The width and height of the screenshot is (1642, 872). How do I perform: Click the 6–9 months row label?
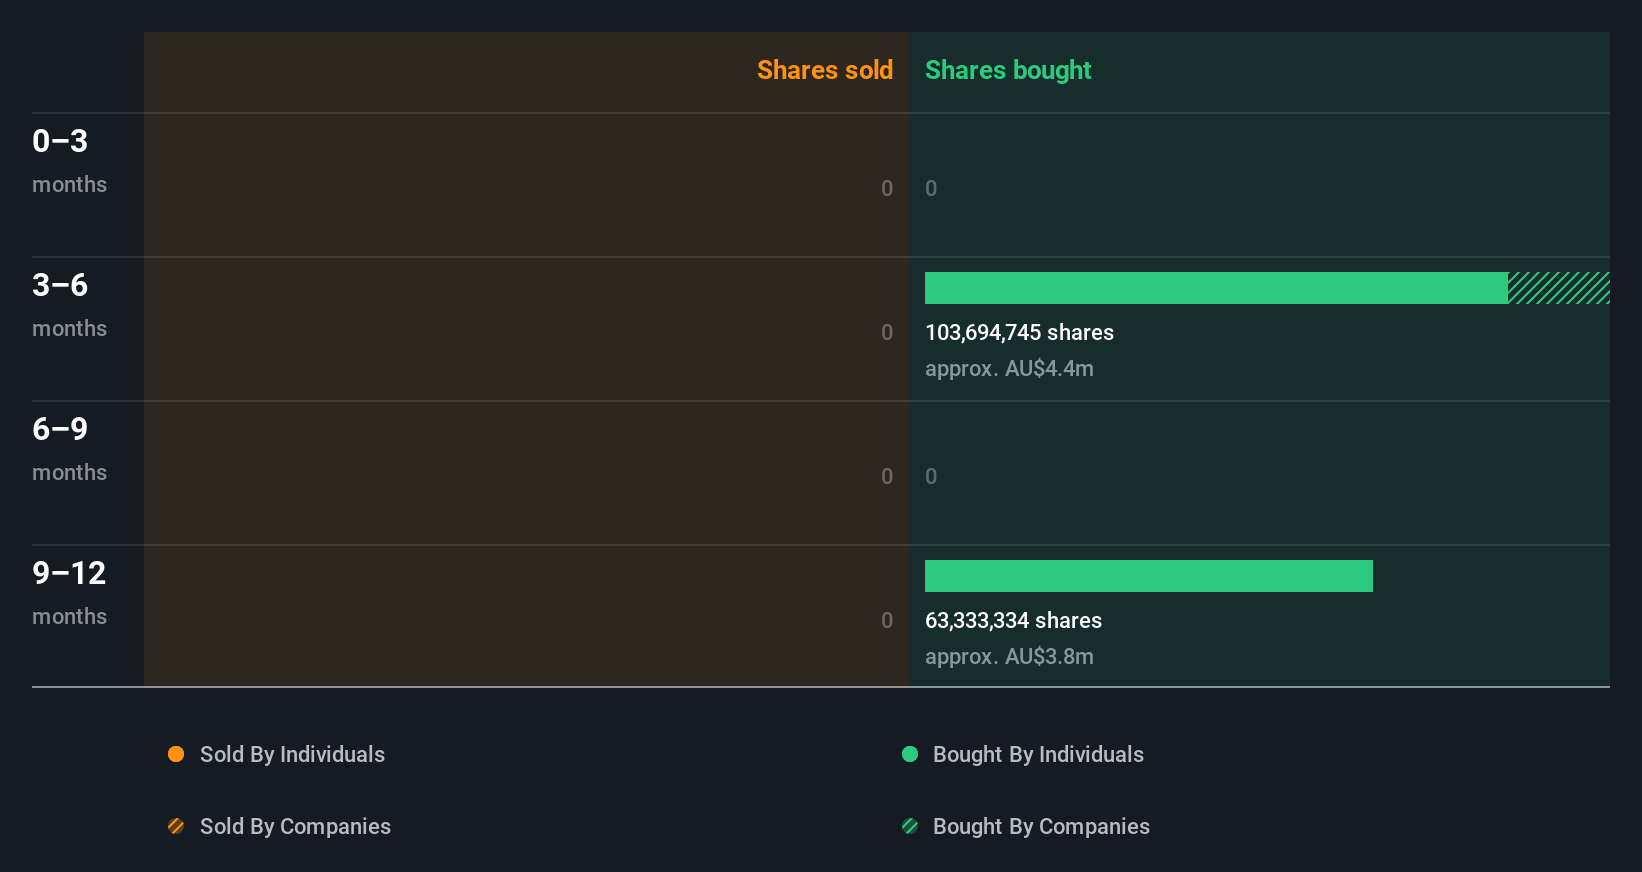pos(69,448)
